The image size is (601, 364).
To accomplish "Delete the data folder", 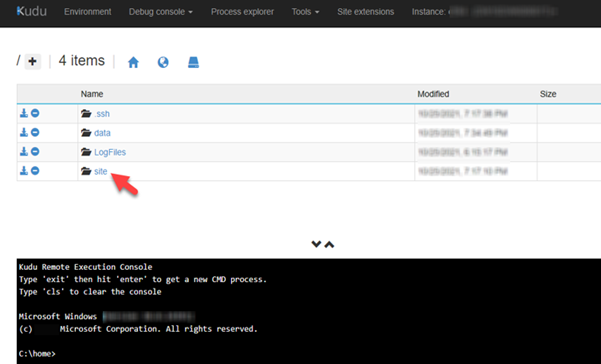I will coord(35,132).
